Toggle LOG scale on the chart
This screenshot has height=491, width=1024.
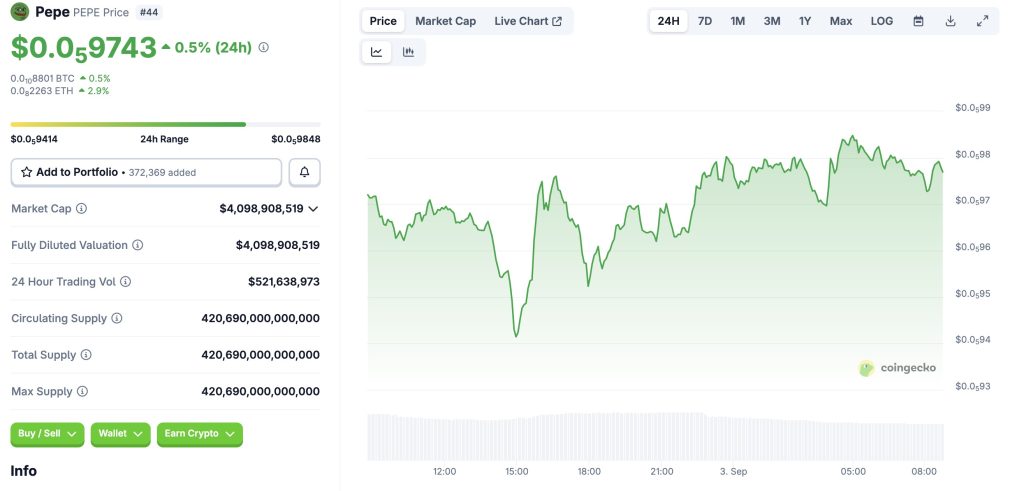(x=881, y=21)
